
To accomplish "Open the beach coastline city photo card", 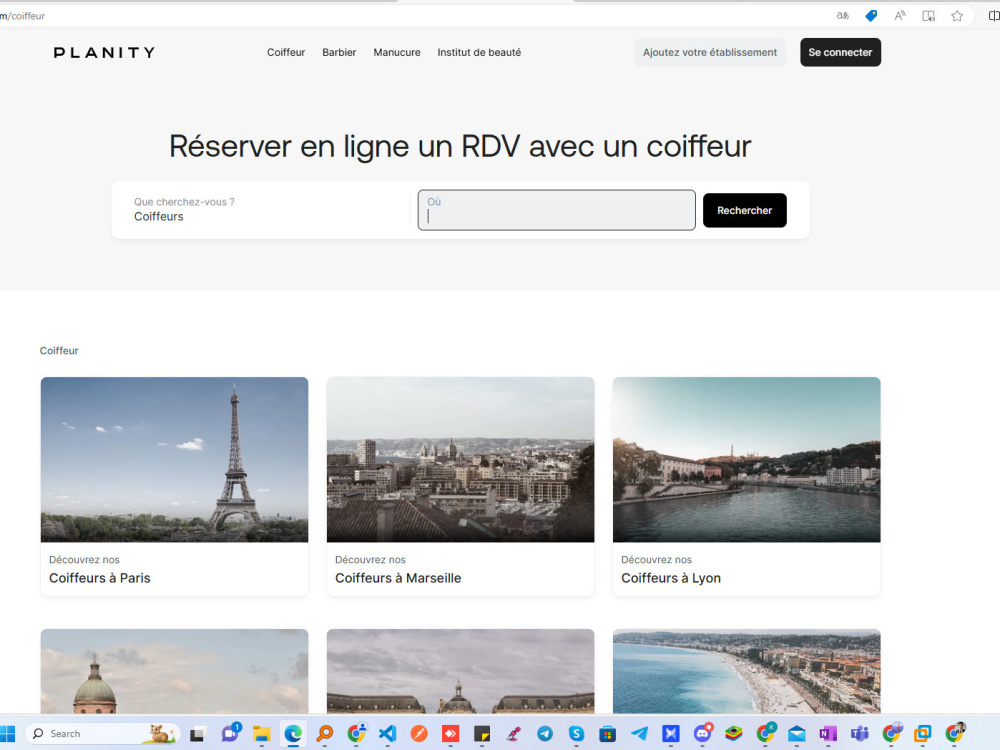I will coord(747,671).
